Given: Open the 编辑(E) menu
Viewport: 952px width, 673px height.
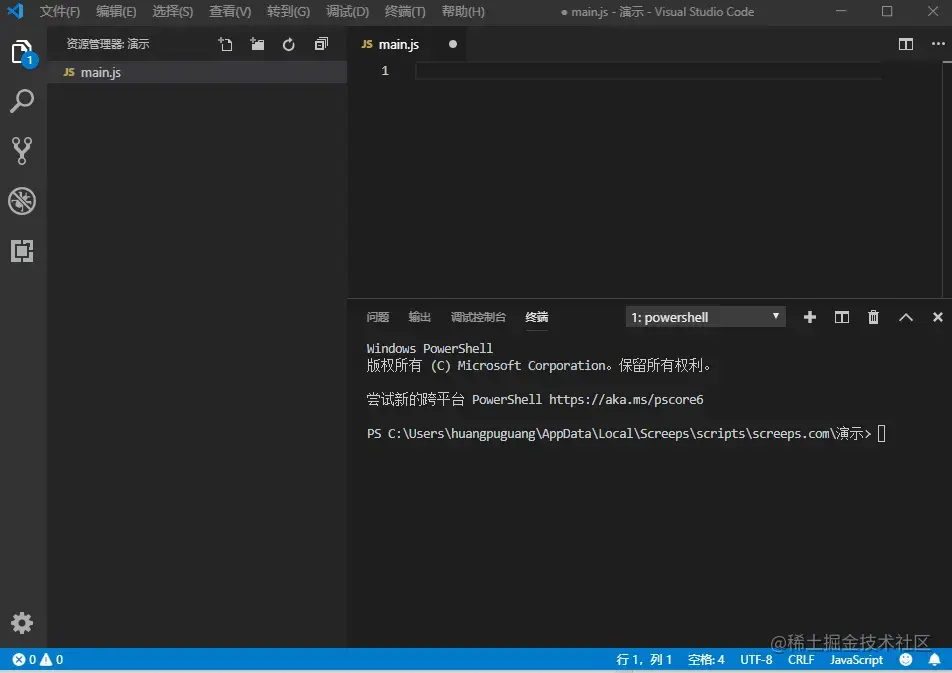Looking at the screenshot, I should pos(116,12).
